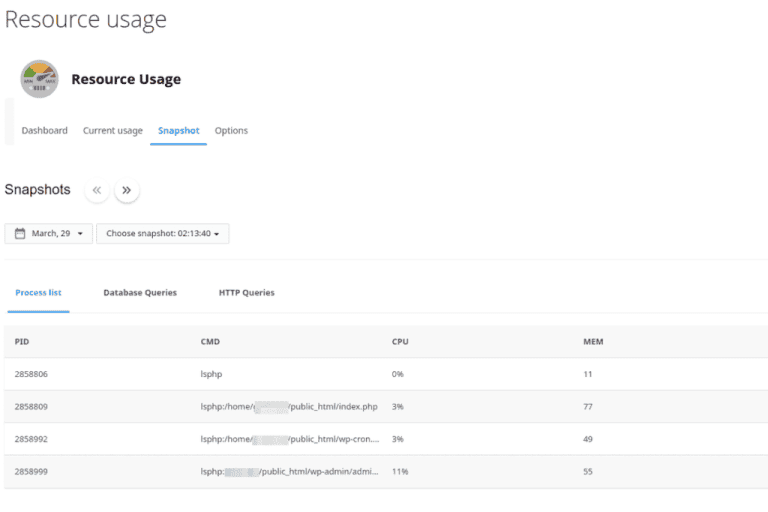Click the PID column header

tap(22, 342)
